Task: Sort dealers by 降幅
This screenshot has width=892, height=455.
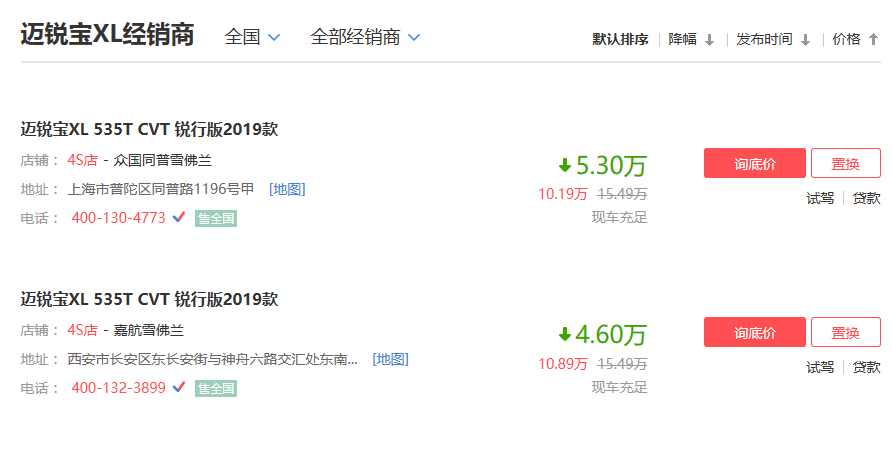Action: tap(683, 40)
